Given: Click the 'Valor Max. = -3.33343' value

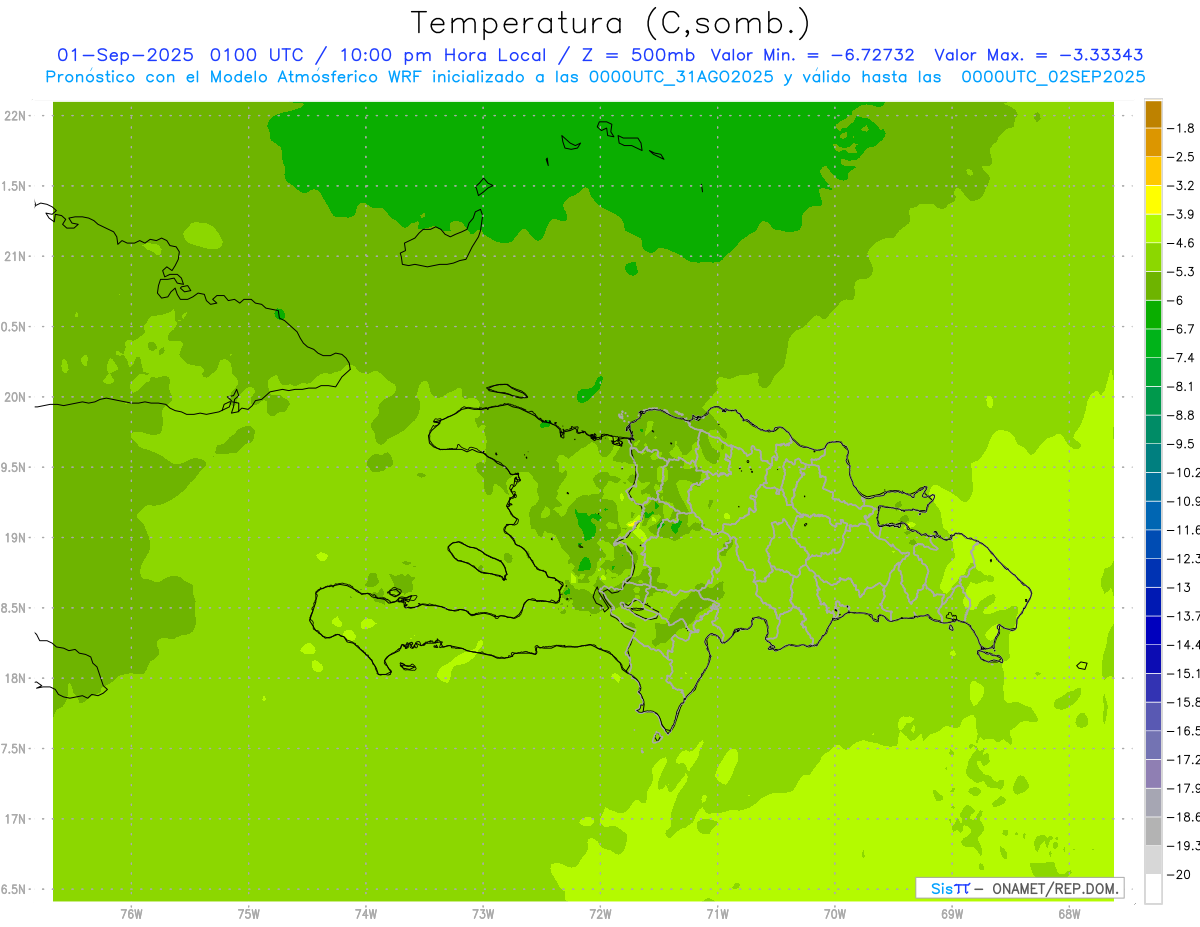Looking at the screenshot, I should point(1038,55).
